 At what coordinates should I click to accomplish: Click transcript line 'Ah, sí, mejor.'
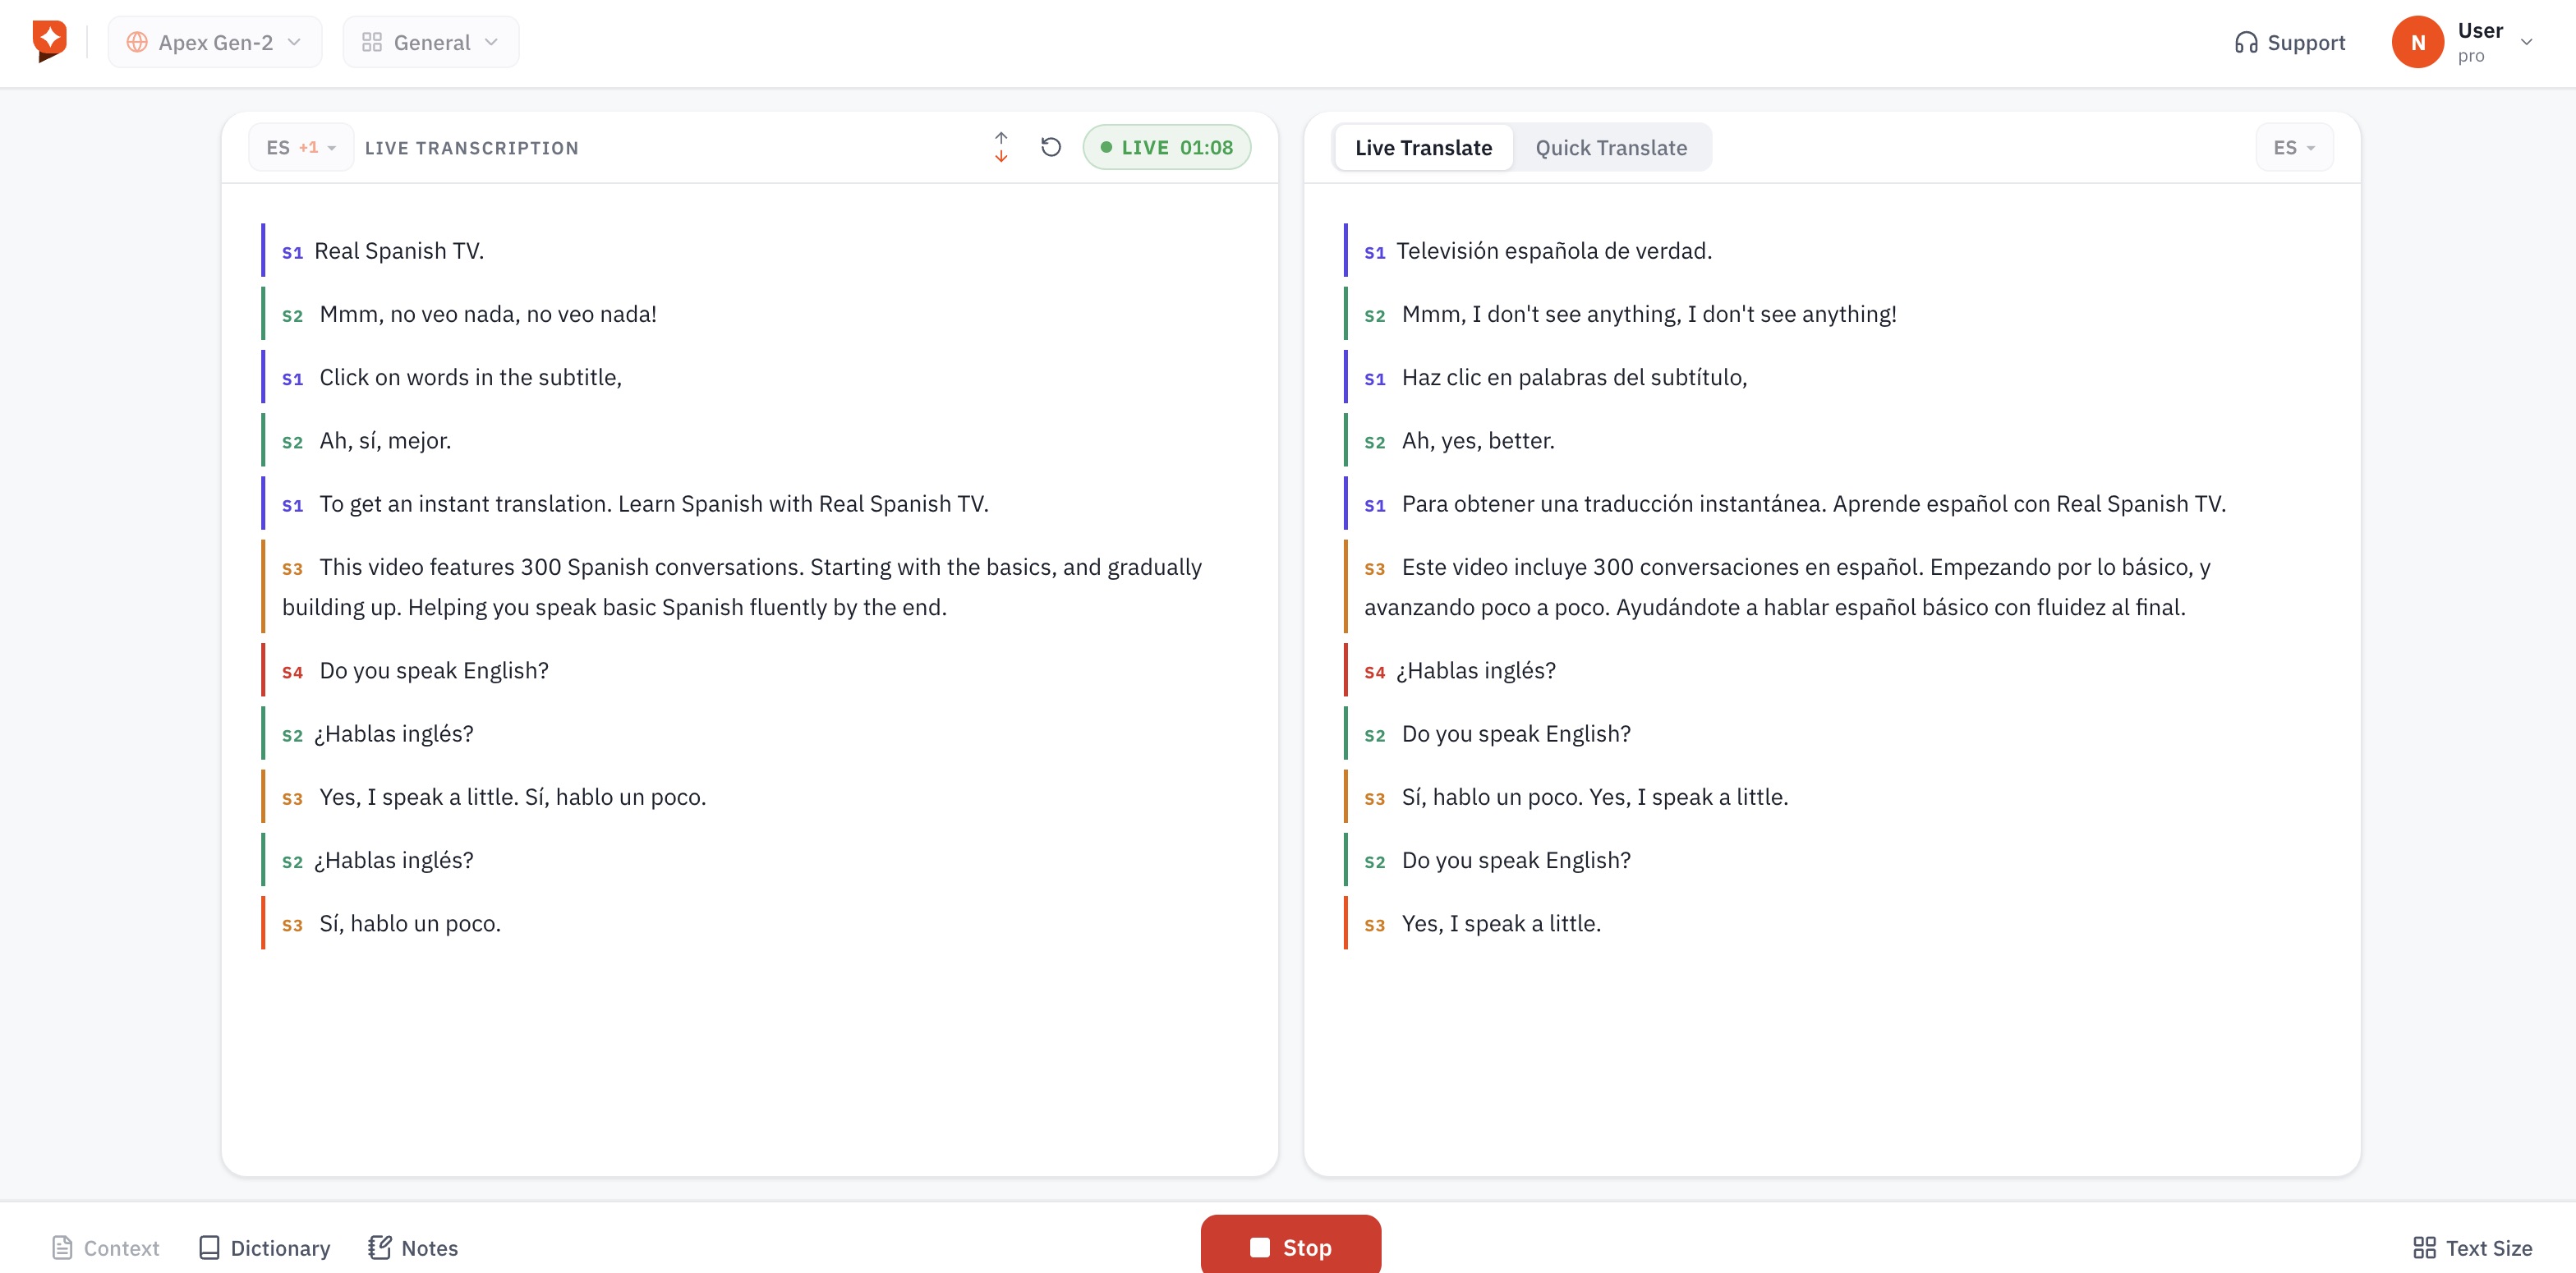[x=385, y=440]
